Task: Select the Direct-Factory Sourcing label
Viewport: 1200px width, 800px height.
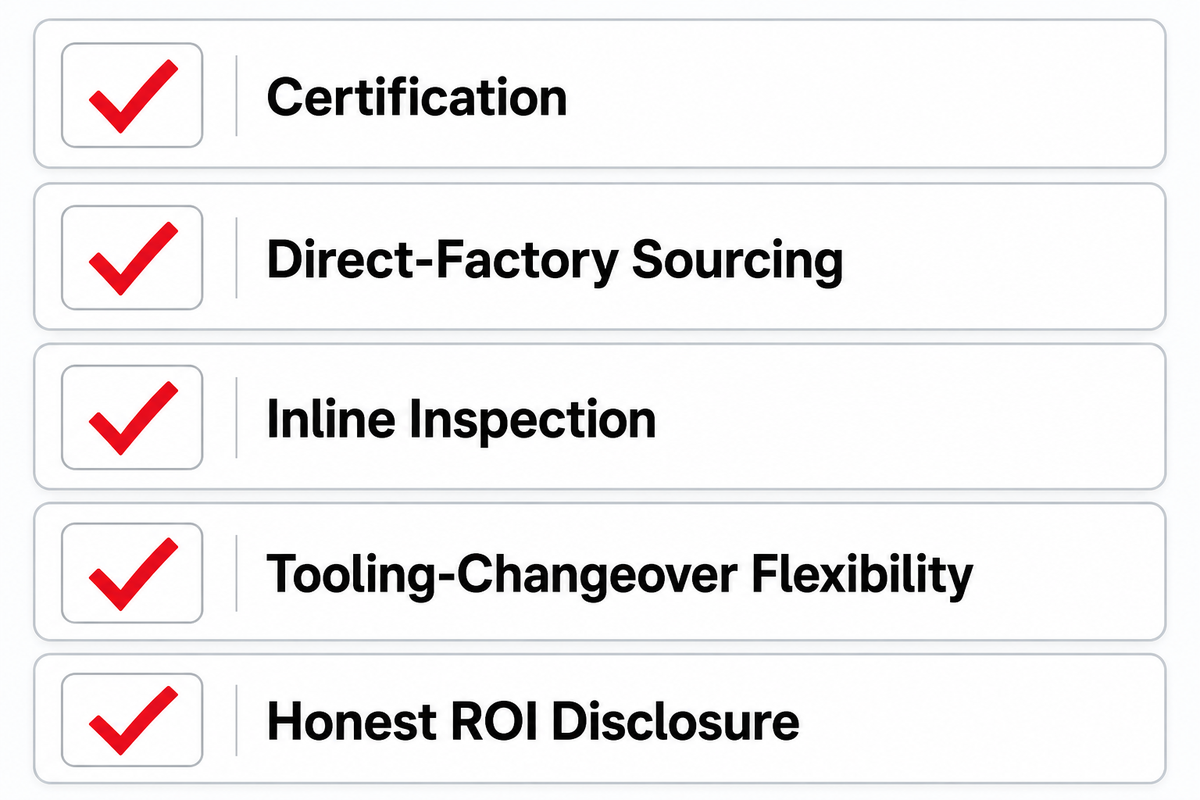Action: pyautogui.click(x=555, y=260)
